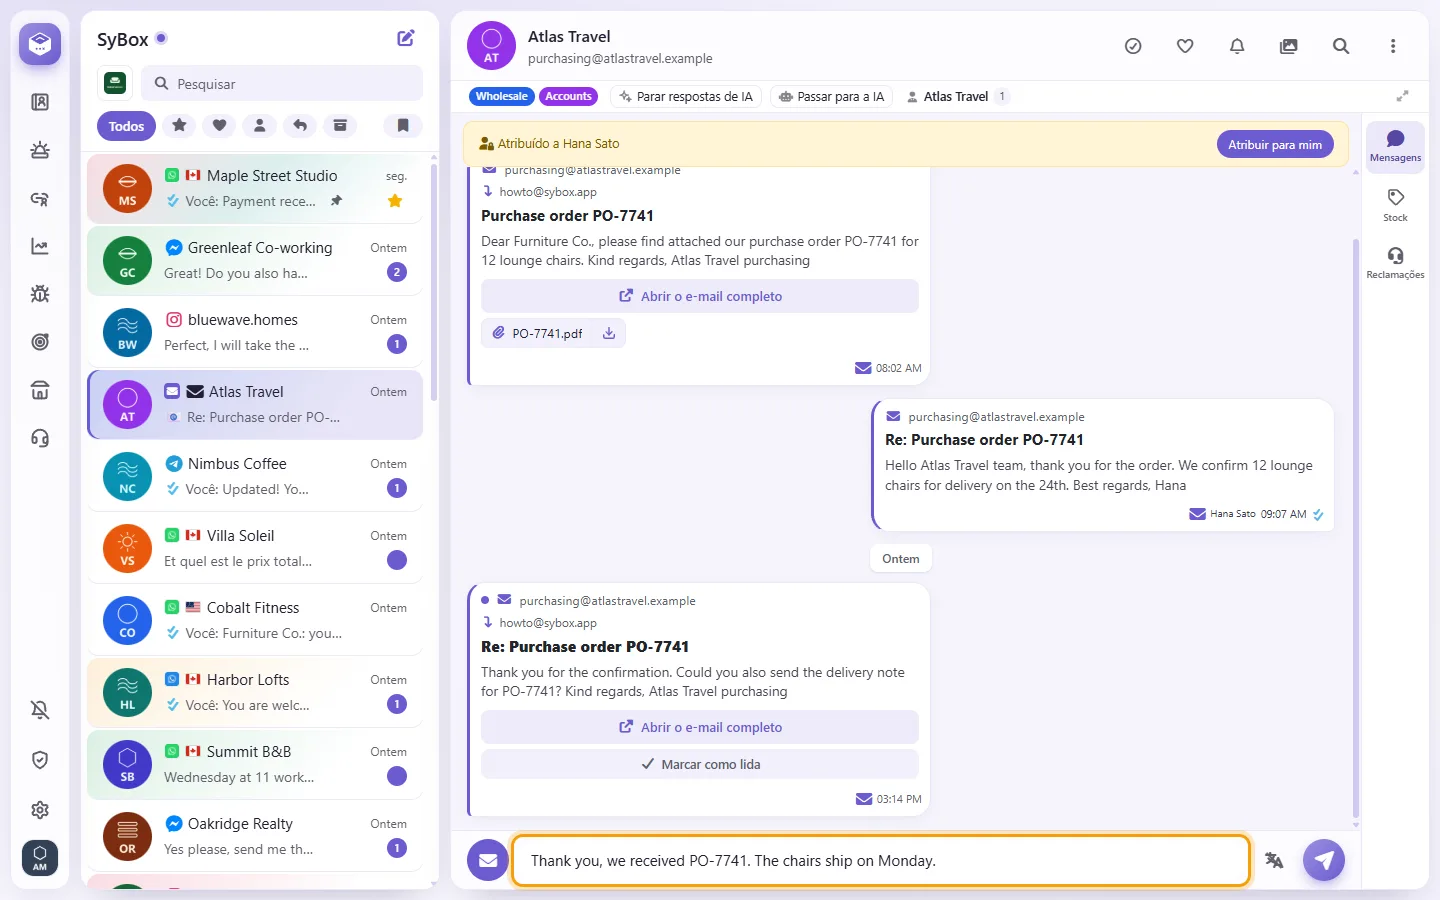Click Atribuir para mim button
Screen dimensions: 1440x900
(x=1275, y=144)
